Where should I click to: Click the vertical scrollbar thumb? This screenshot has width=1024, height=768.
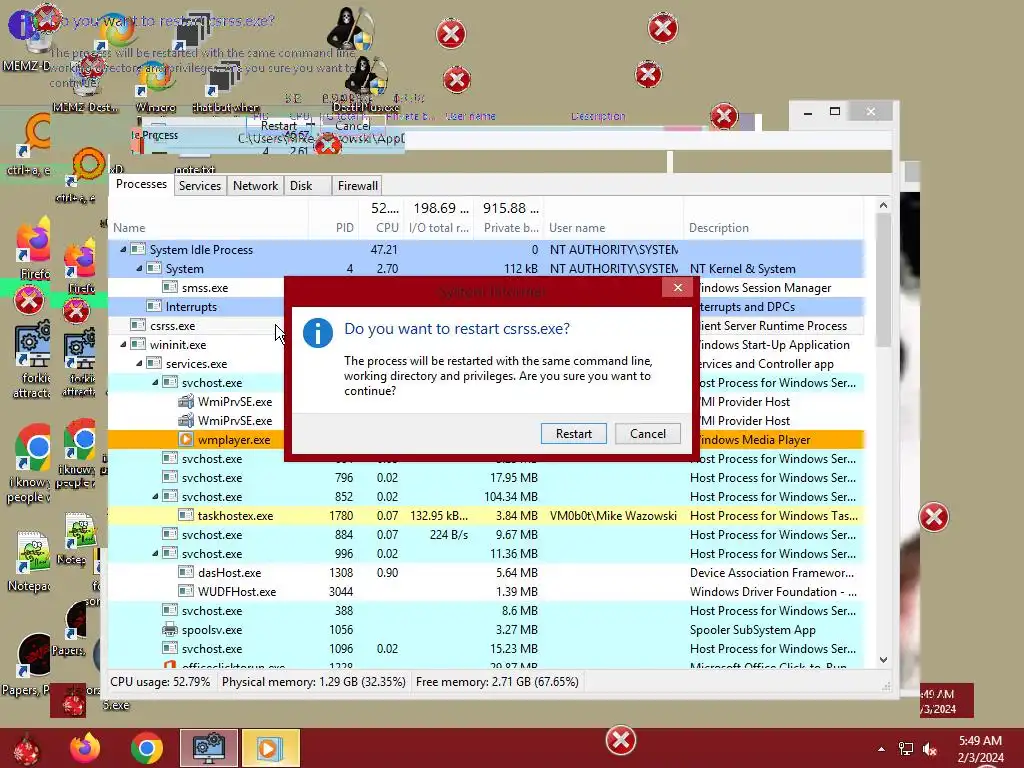click(x=883, y=280)
